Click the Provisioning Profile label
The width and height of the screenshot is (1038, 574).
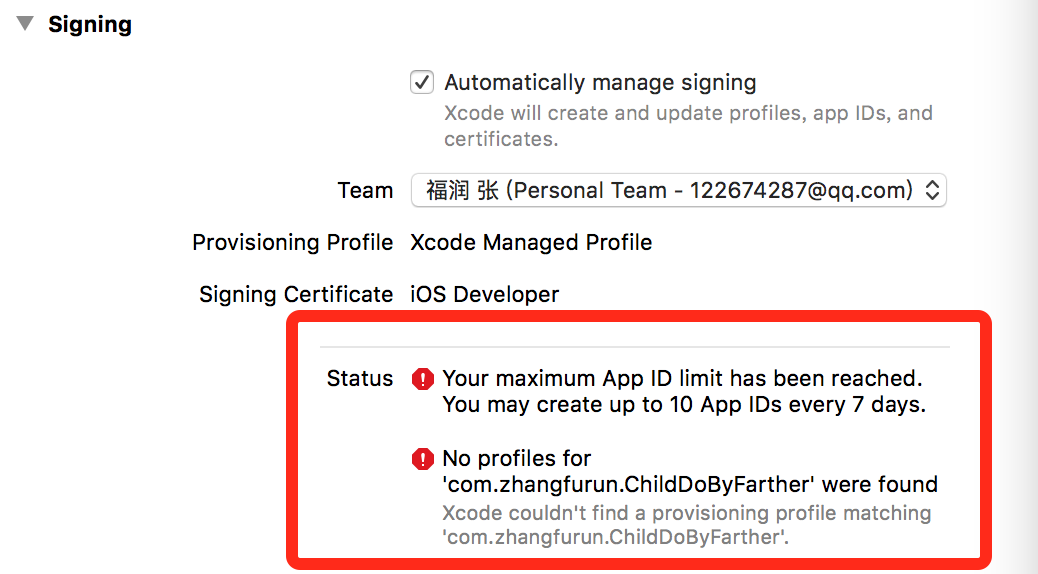point(292,242)
